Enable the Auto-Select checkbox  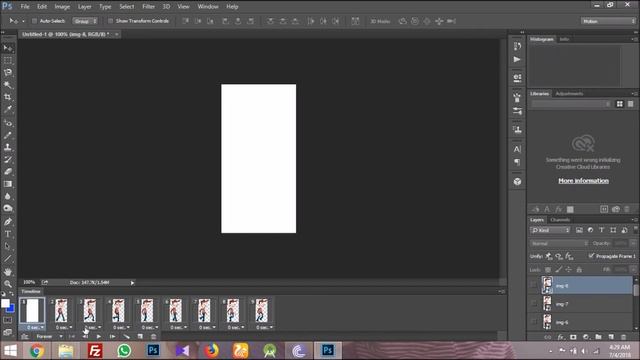tap(34, 21)
